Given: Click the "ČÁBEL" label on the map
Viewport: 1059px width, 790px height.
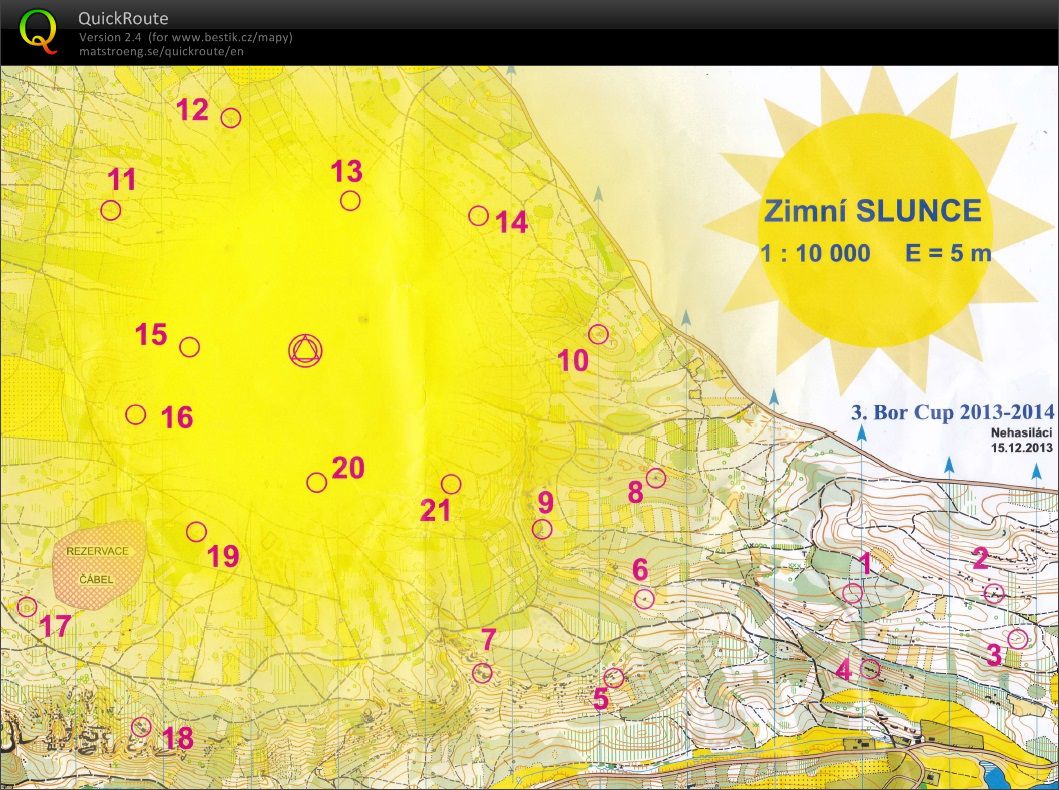Looking at the screenshot, I should tap(97, 579).
